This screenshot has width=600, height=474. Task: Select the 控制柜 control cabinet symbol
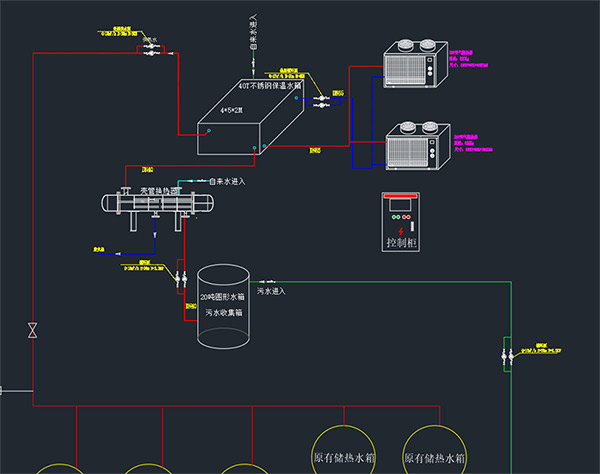pyautogui.click(x=405, y=220)
